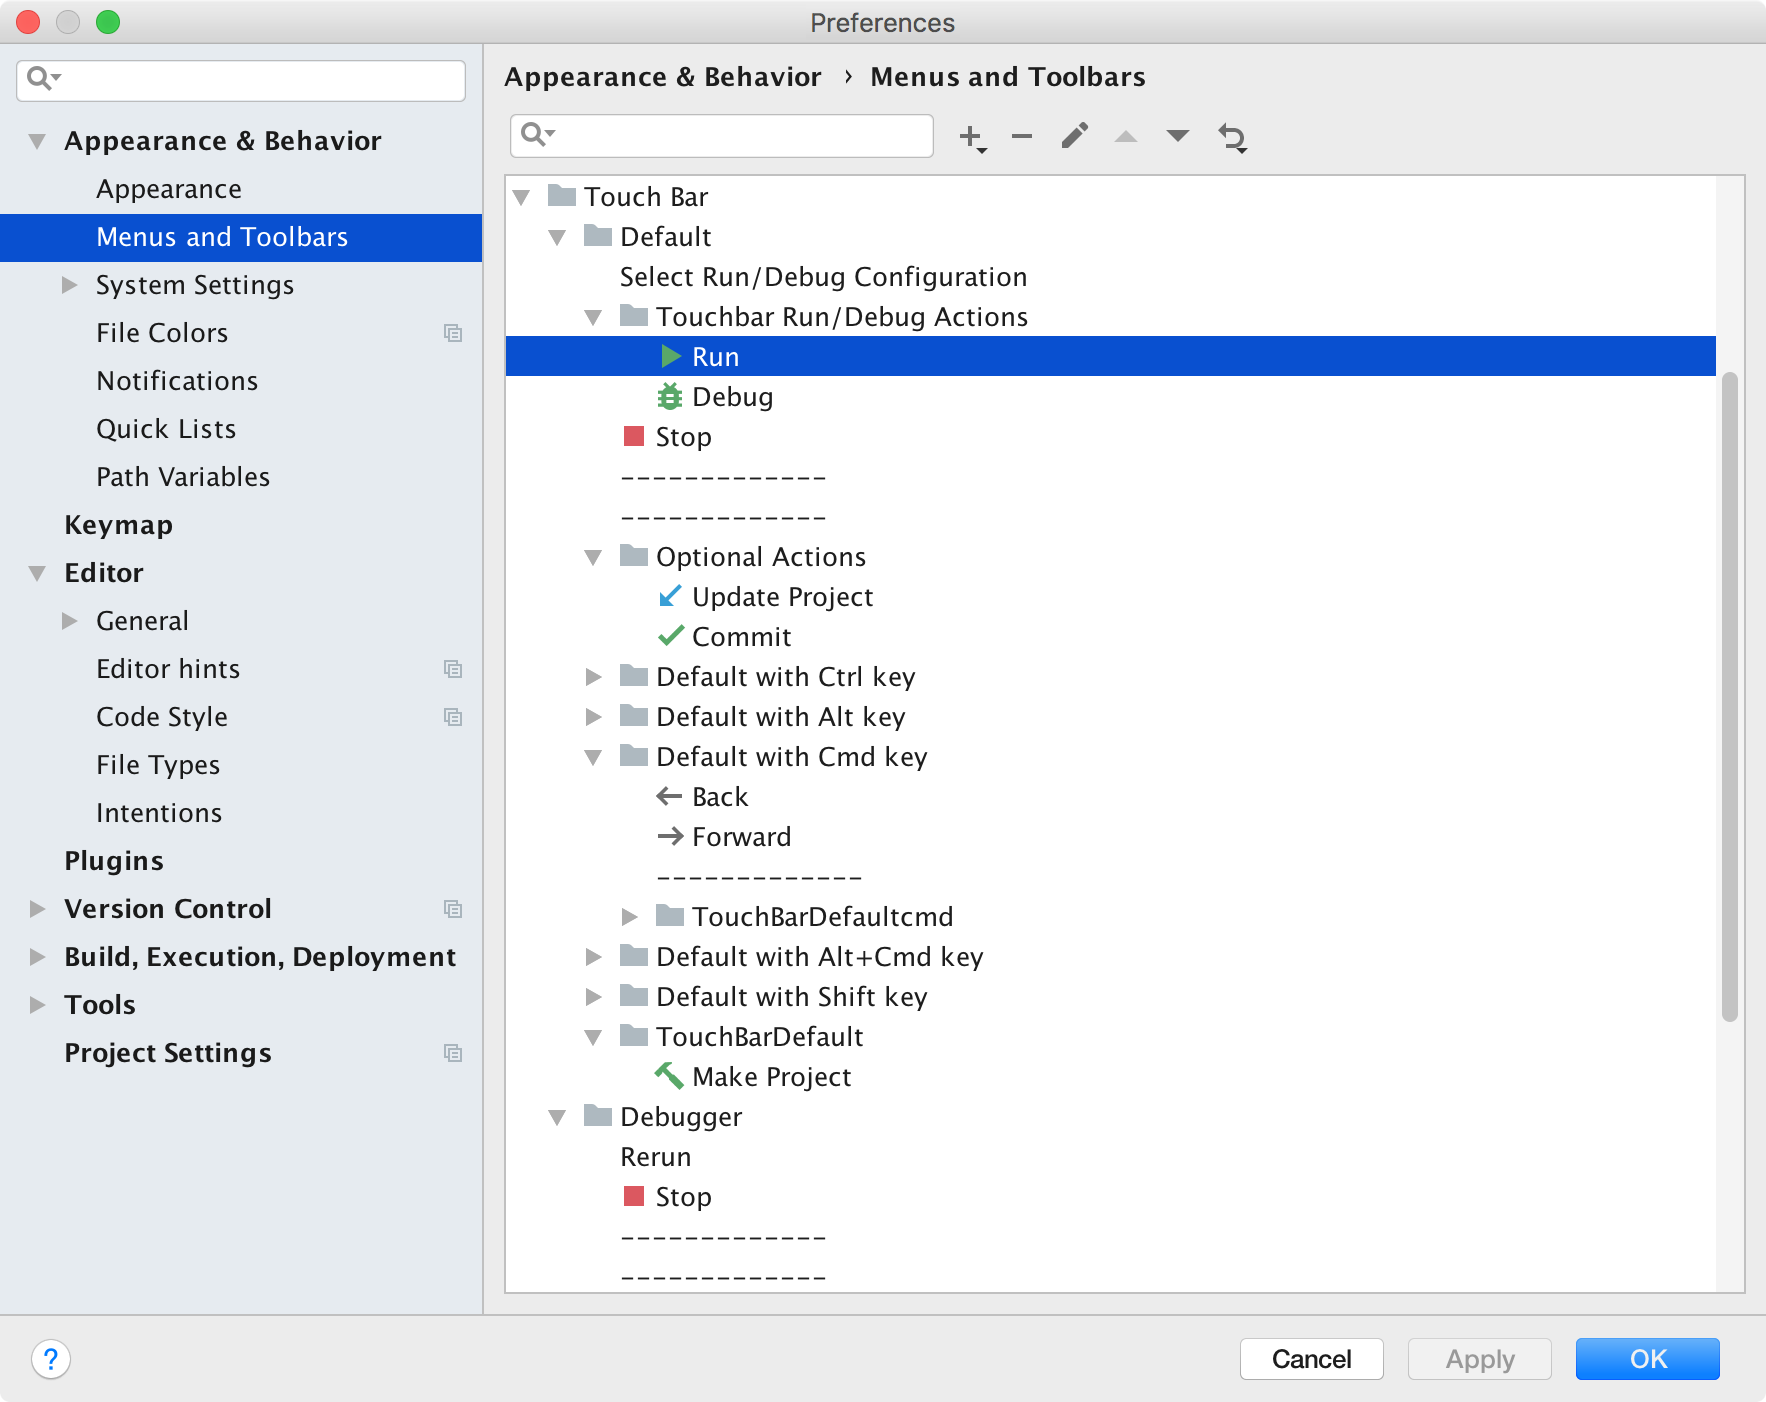Expand Default with Ctrl key folder
Image resolution: width=1766 pixels, height=1402 pixels.
click(593, 677)
